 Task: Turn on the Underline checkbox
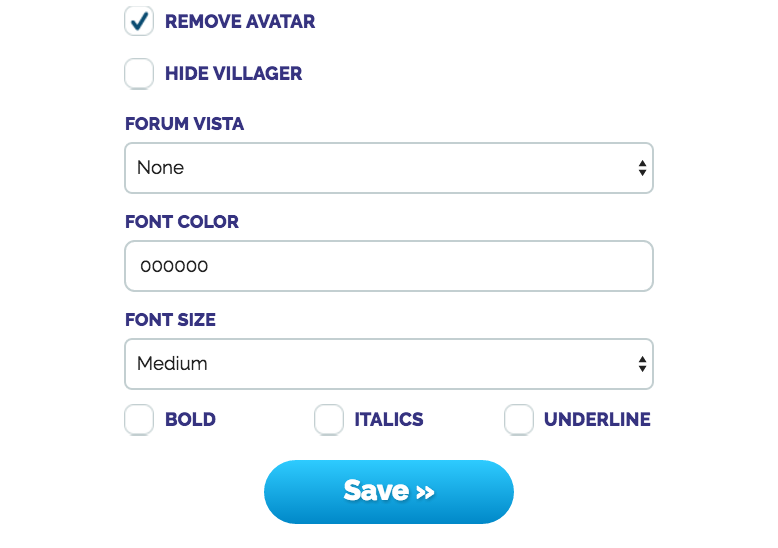(x=519, y=420)
